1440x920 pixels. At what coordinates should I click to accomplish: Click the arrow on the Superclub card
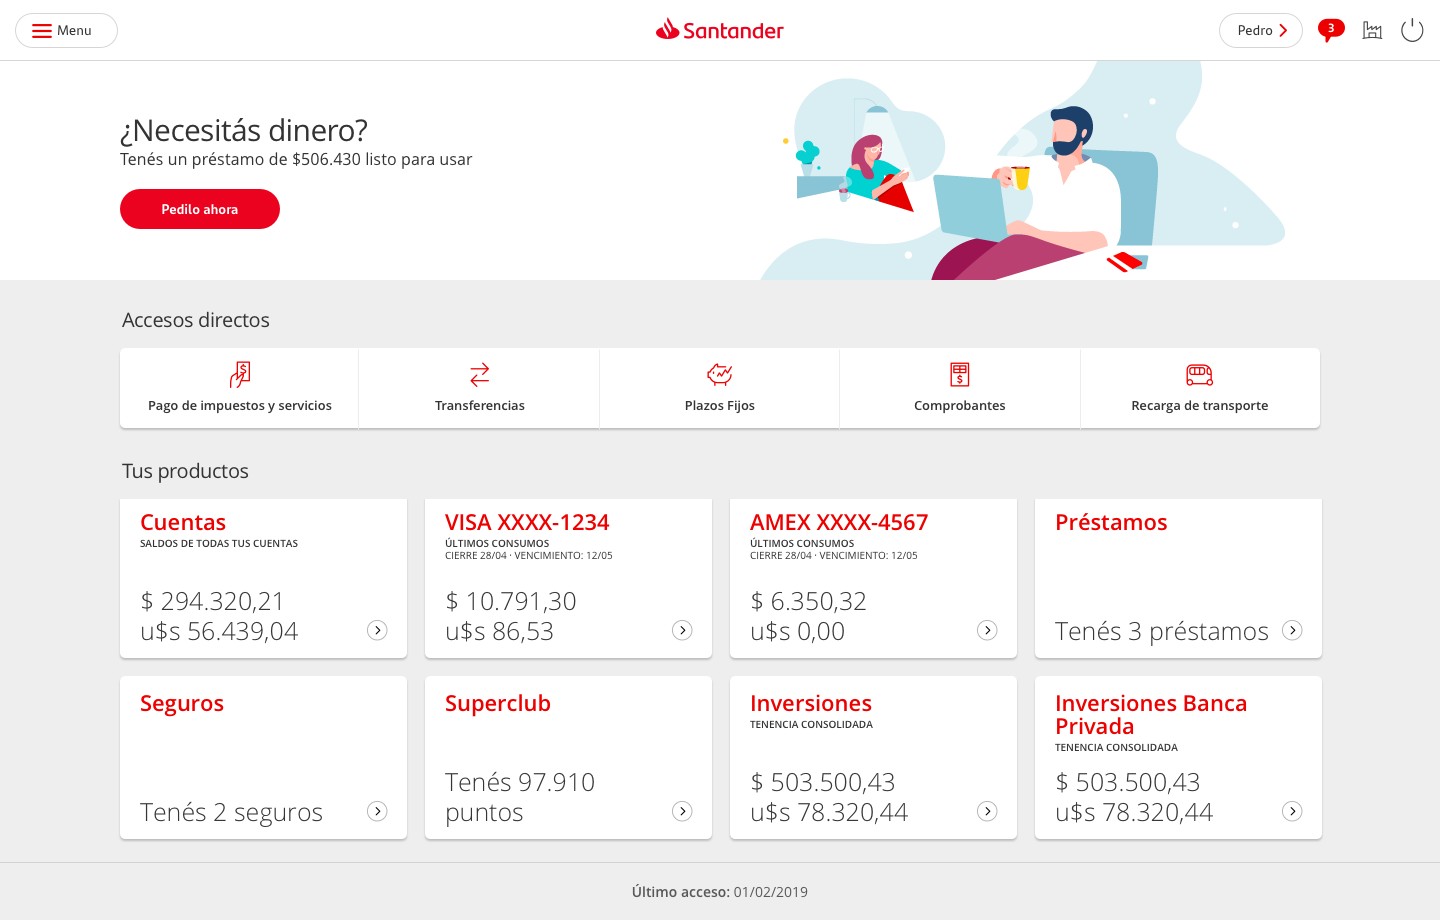[x=682, y=811]
